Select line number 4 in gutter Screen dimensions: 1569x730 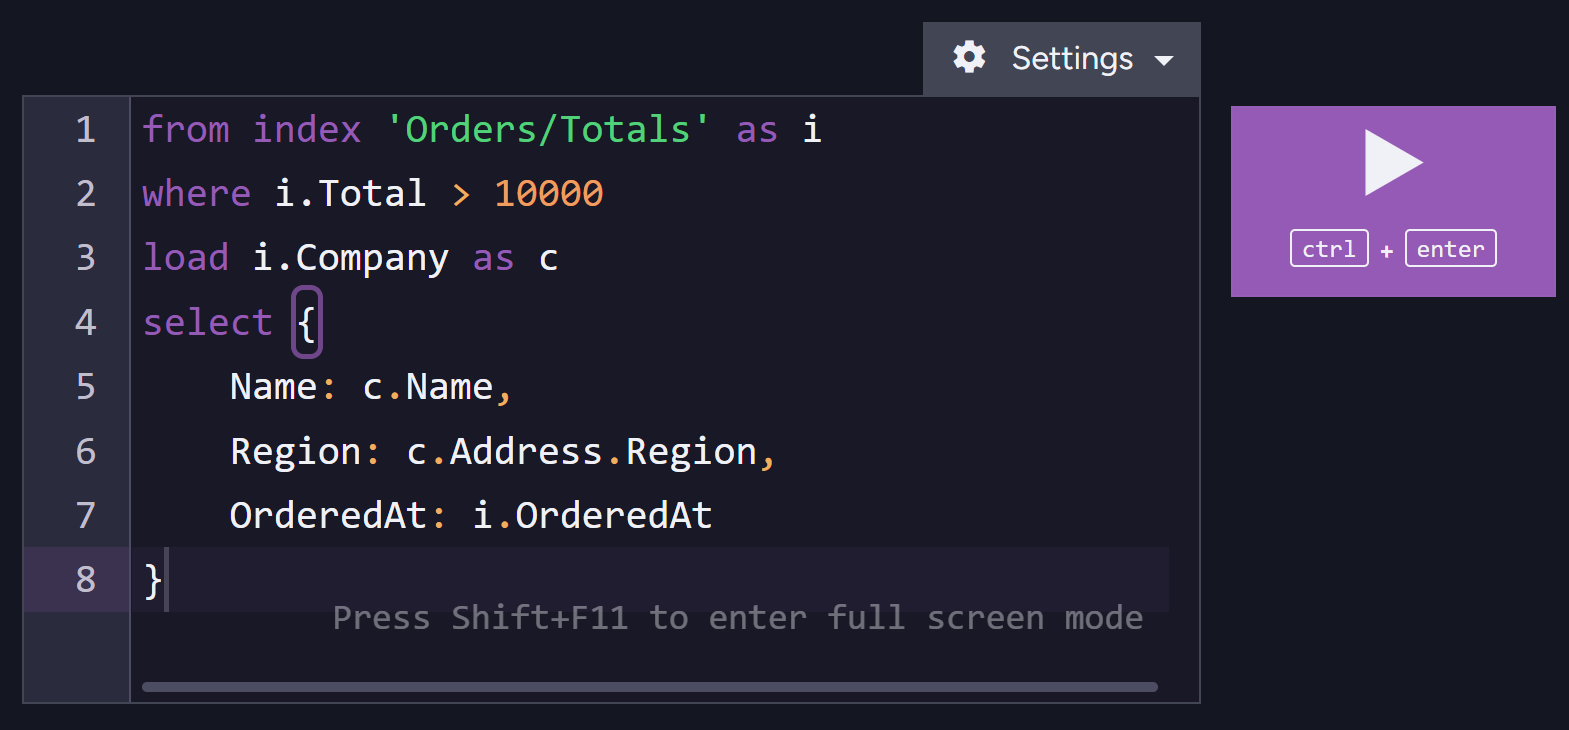(x=86, y=322)
